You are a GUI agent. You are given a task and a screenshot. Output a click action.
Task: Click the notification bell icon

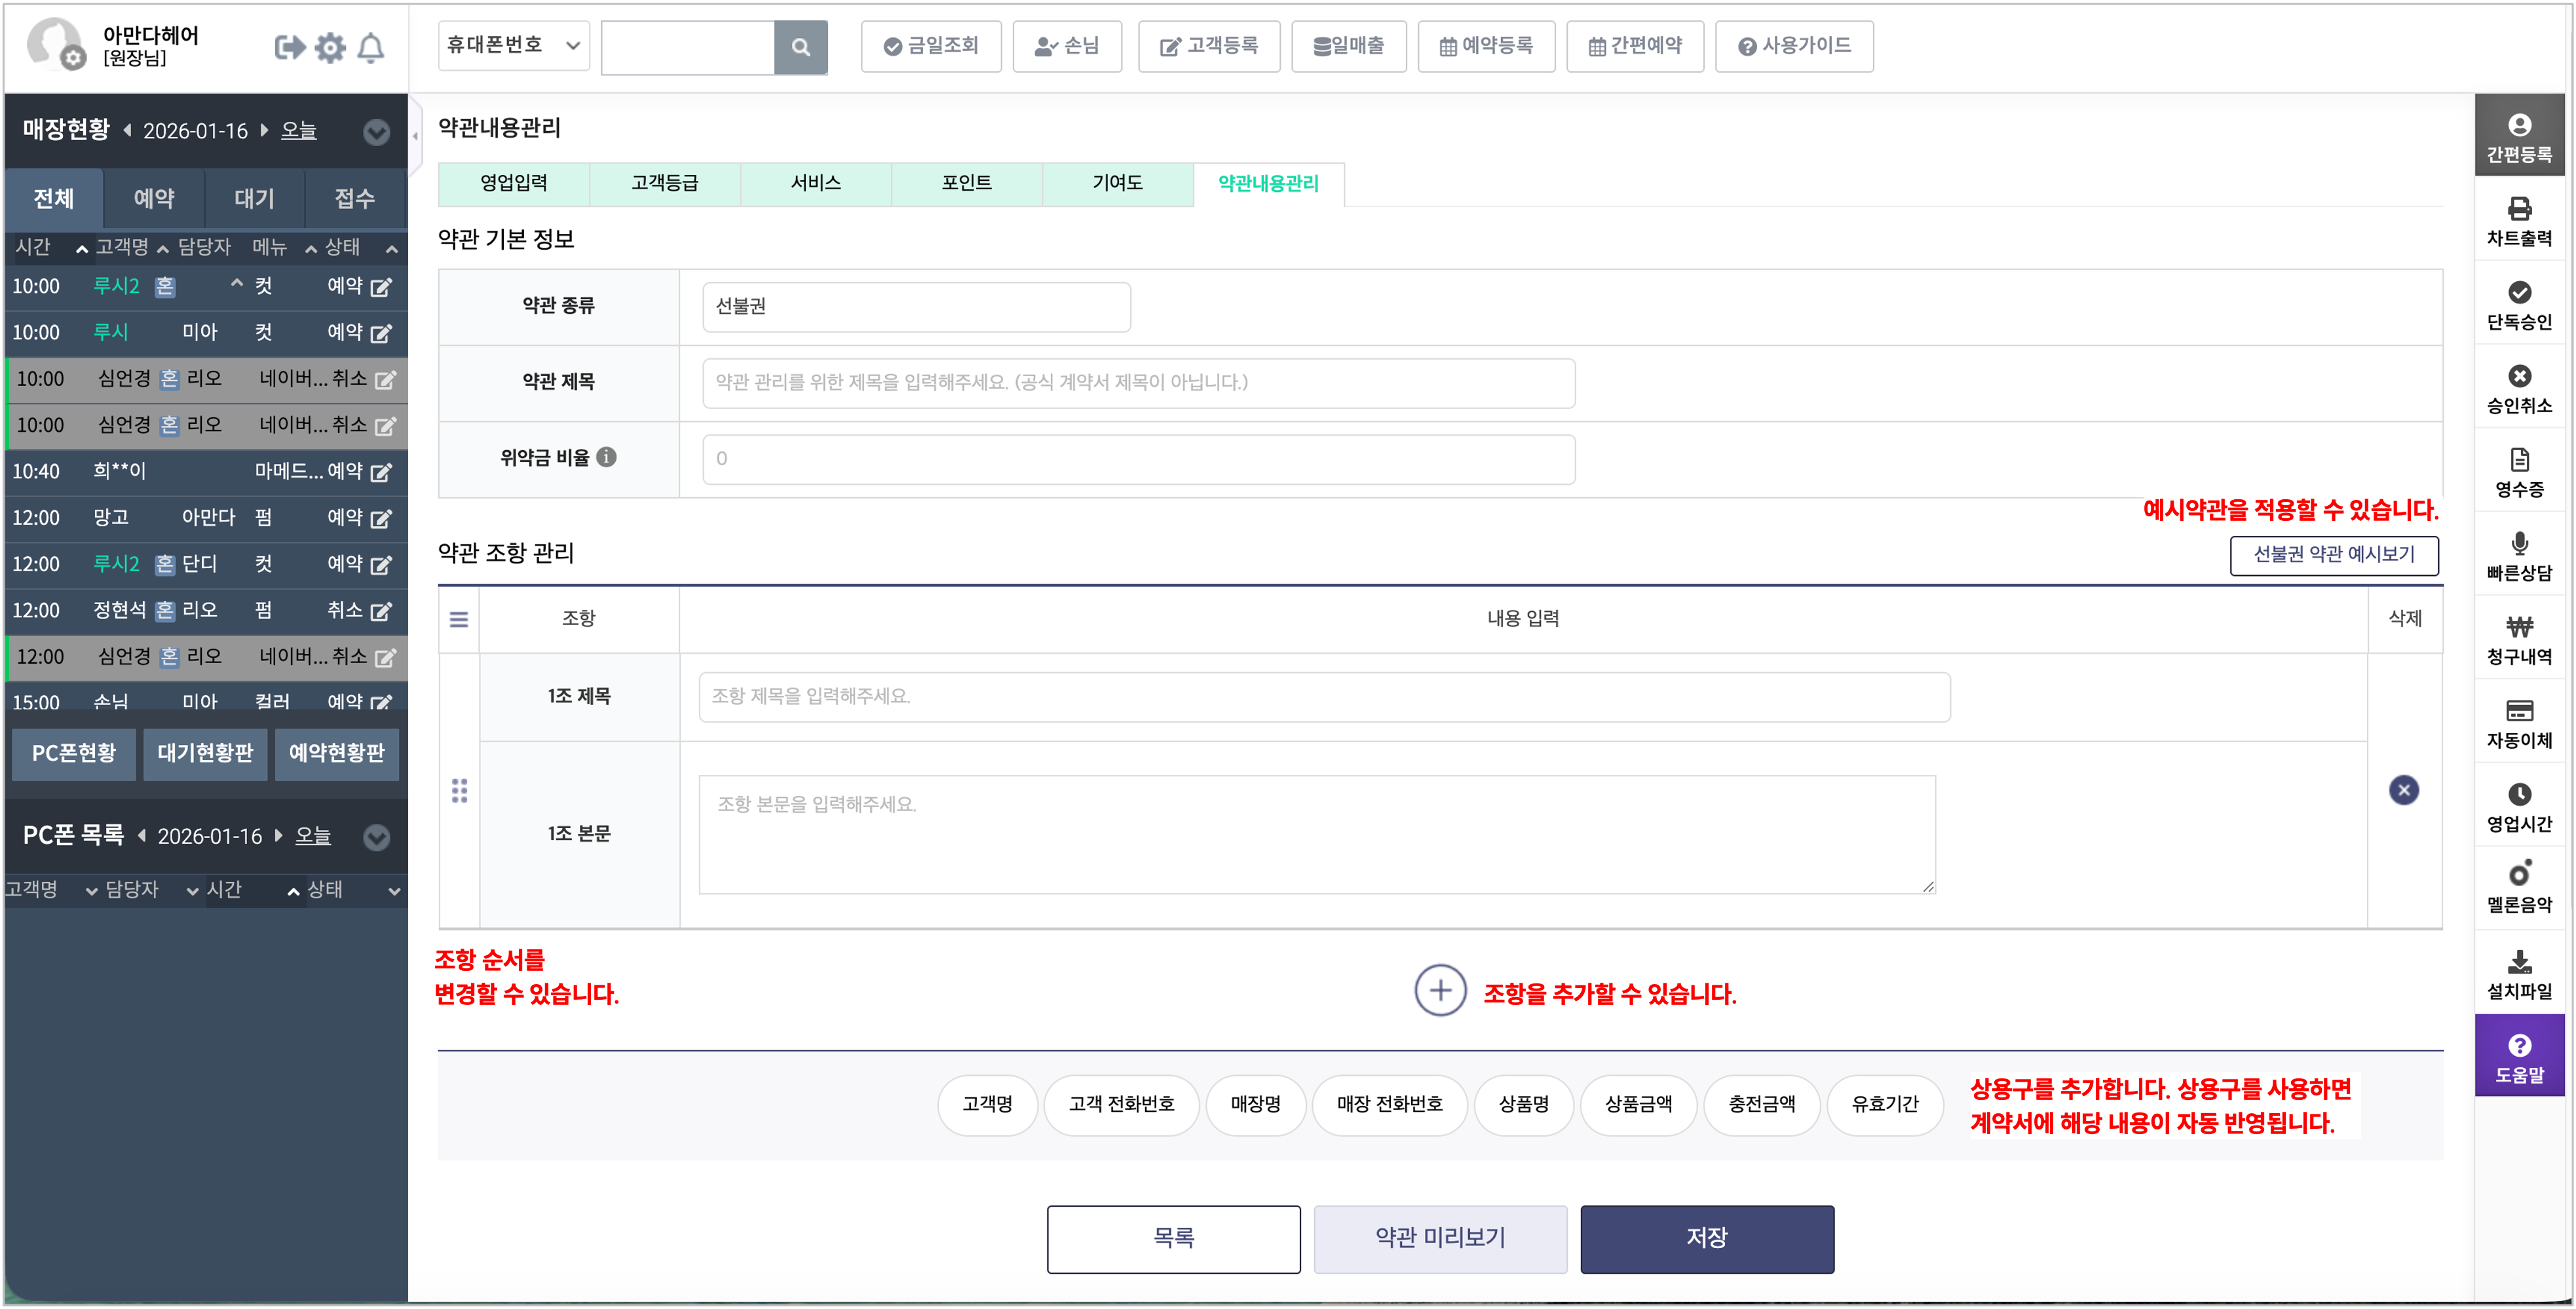pos(371,47)
